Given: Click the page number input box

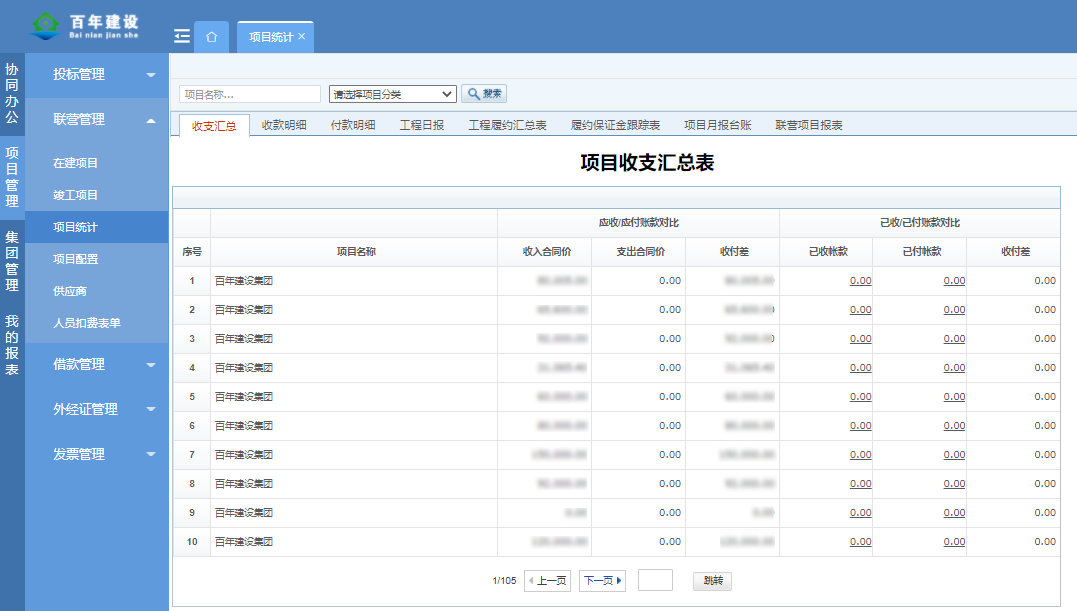Looking at the screenshot, I should tap(655, 580).
